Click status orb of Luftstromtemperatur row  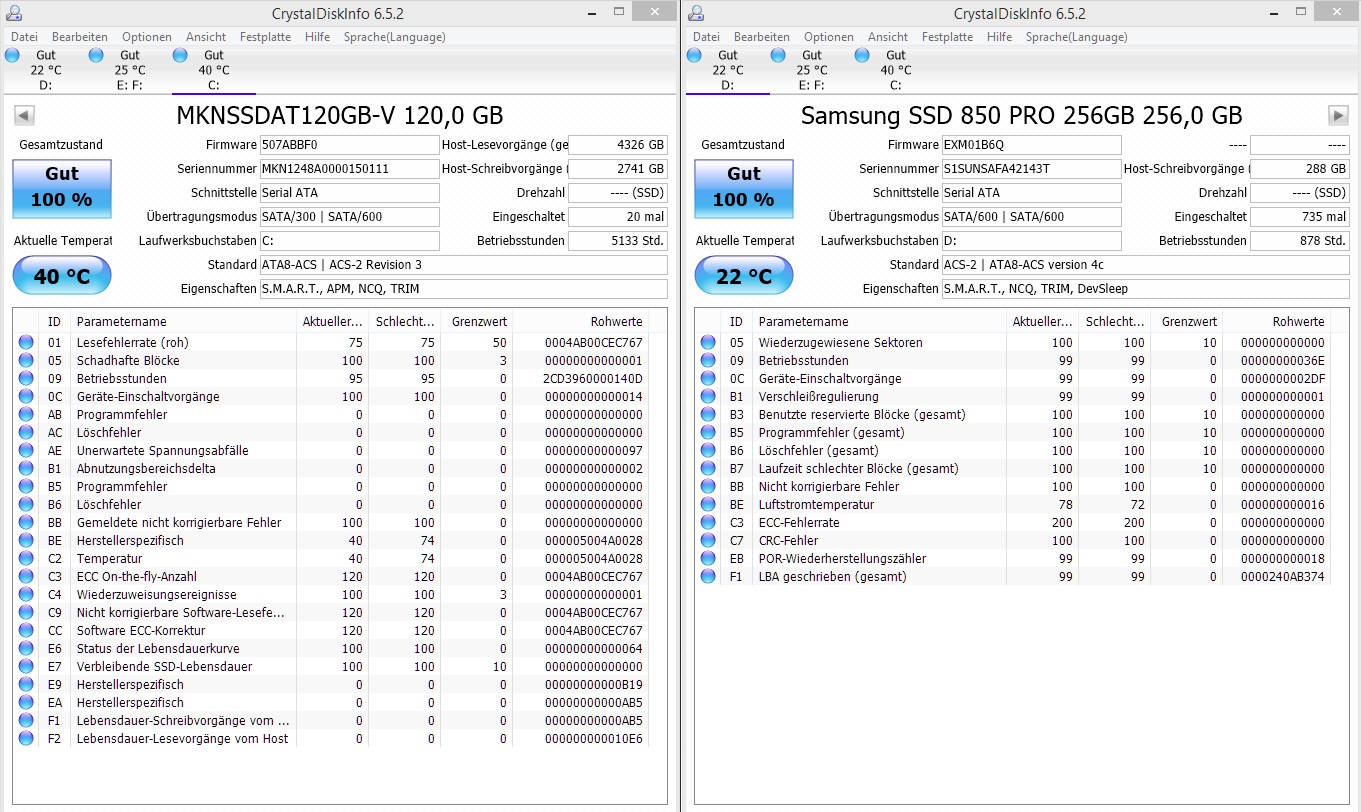tap(708, 505)
